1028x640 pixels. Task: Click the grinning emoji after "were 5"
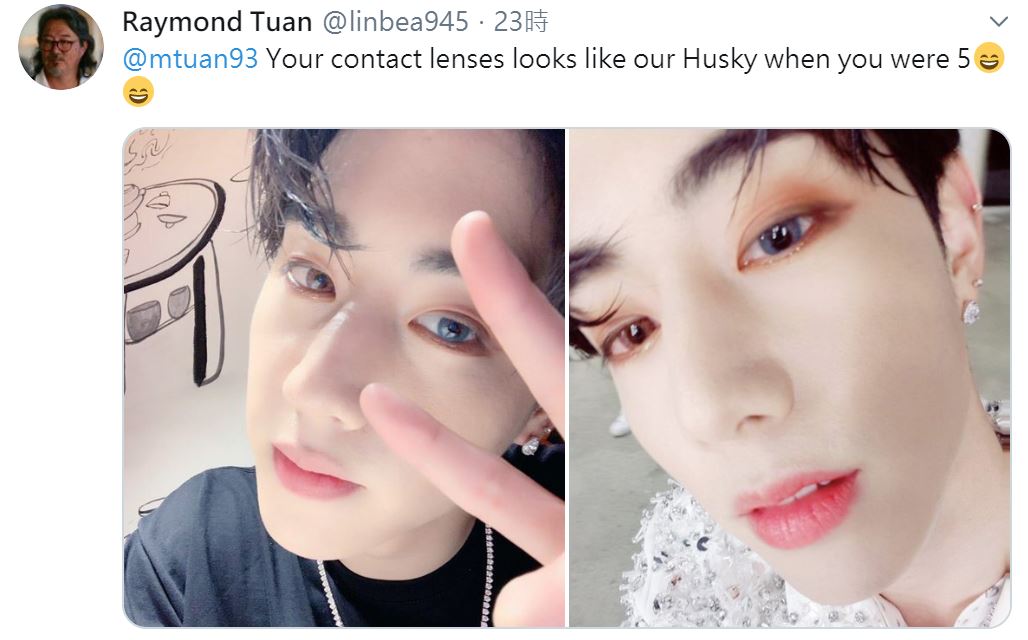pos(989,58)
